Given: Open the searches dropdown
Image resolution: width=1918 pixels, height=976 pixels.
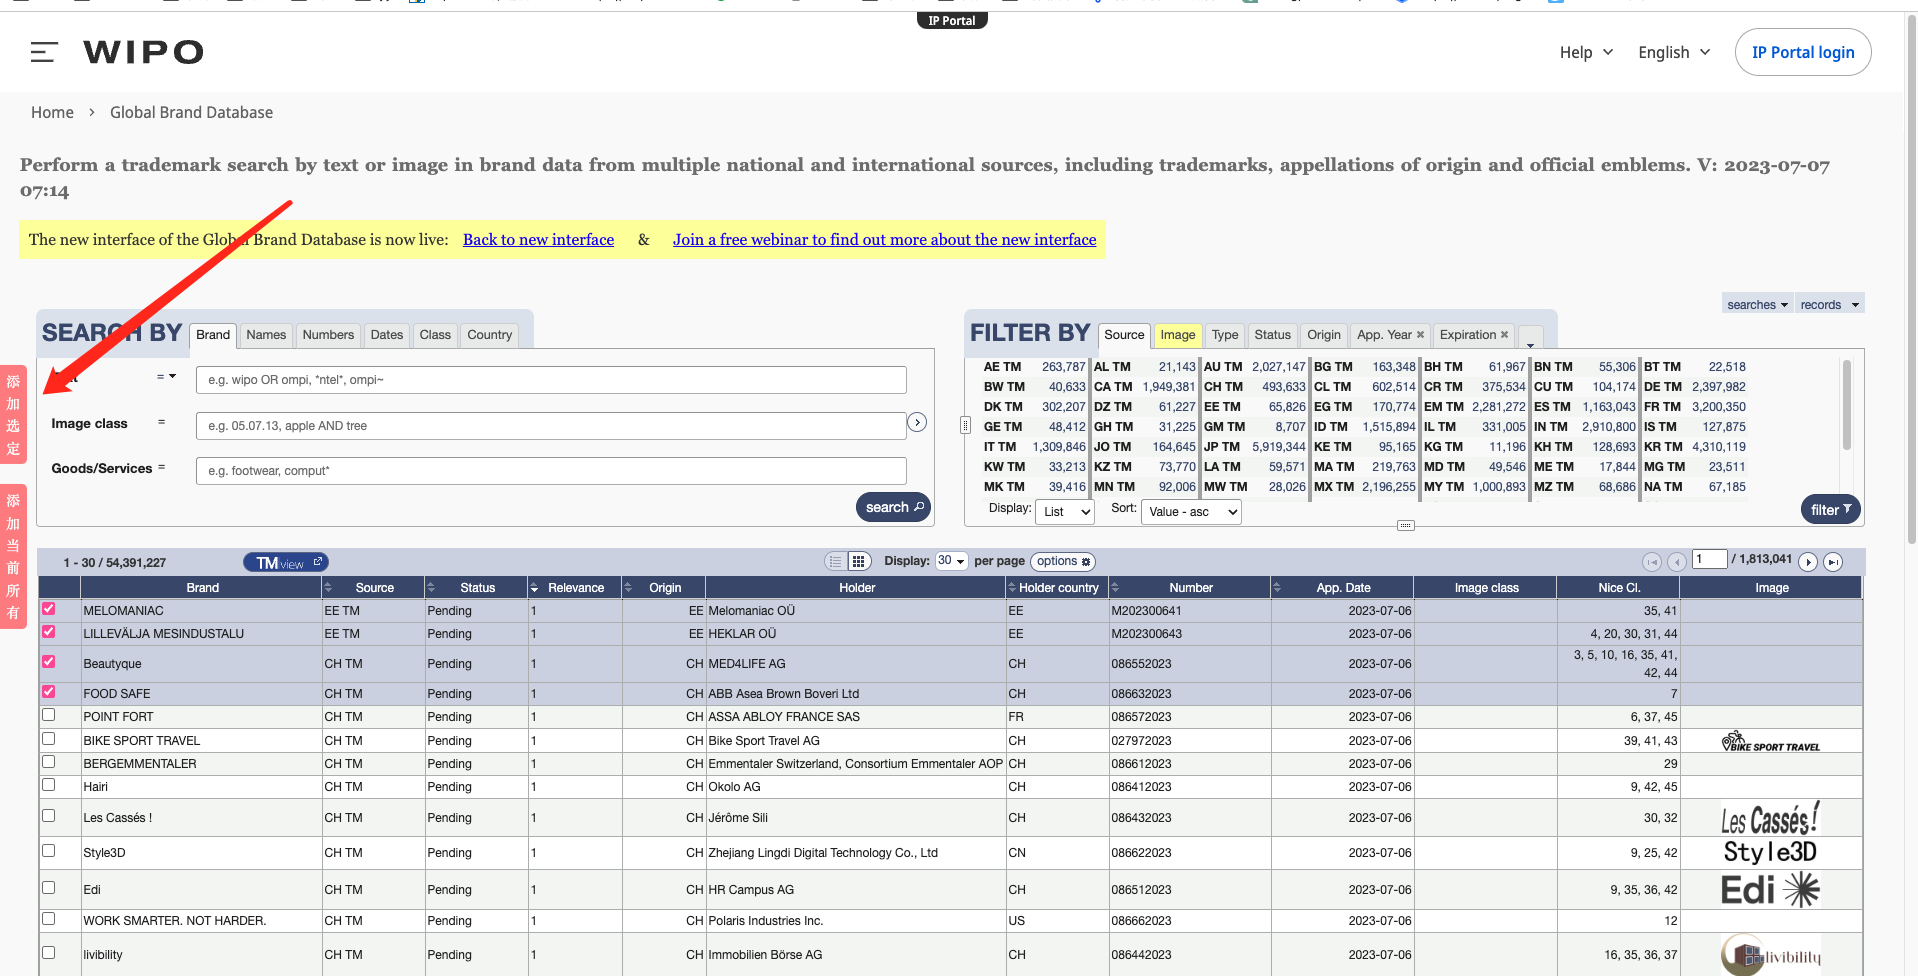Looking at the screenshot, I should click(1757, 304).
